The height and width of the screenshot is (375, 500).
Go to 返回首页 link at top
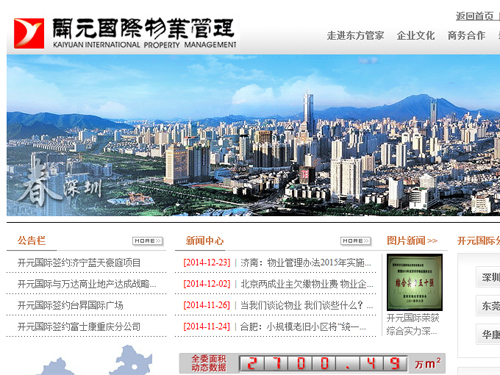click(x=475, y=16)
